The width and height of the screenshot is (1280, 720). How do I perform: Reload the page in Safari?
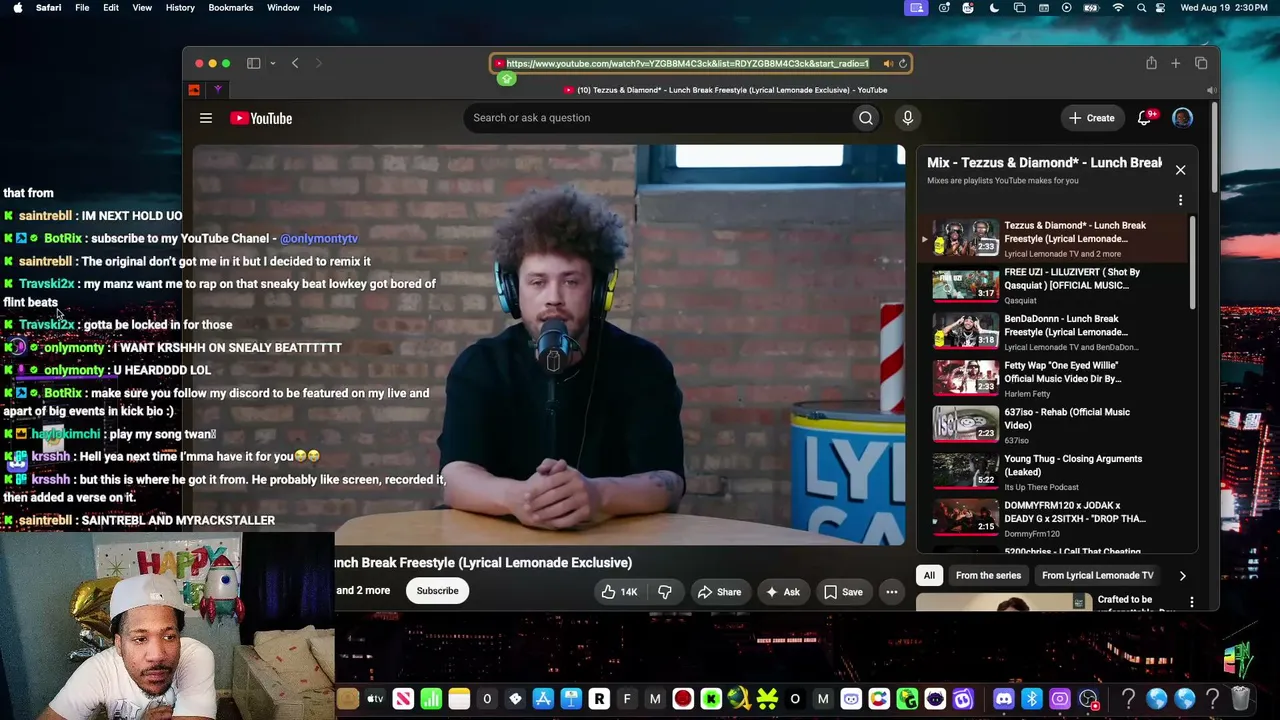pyautogui.click(x=902, y=64)
